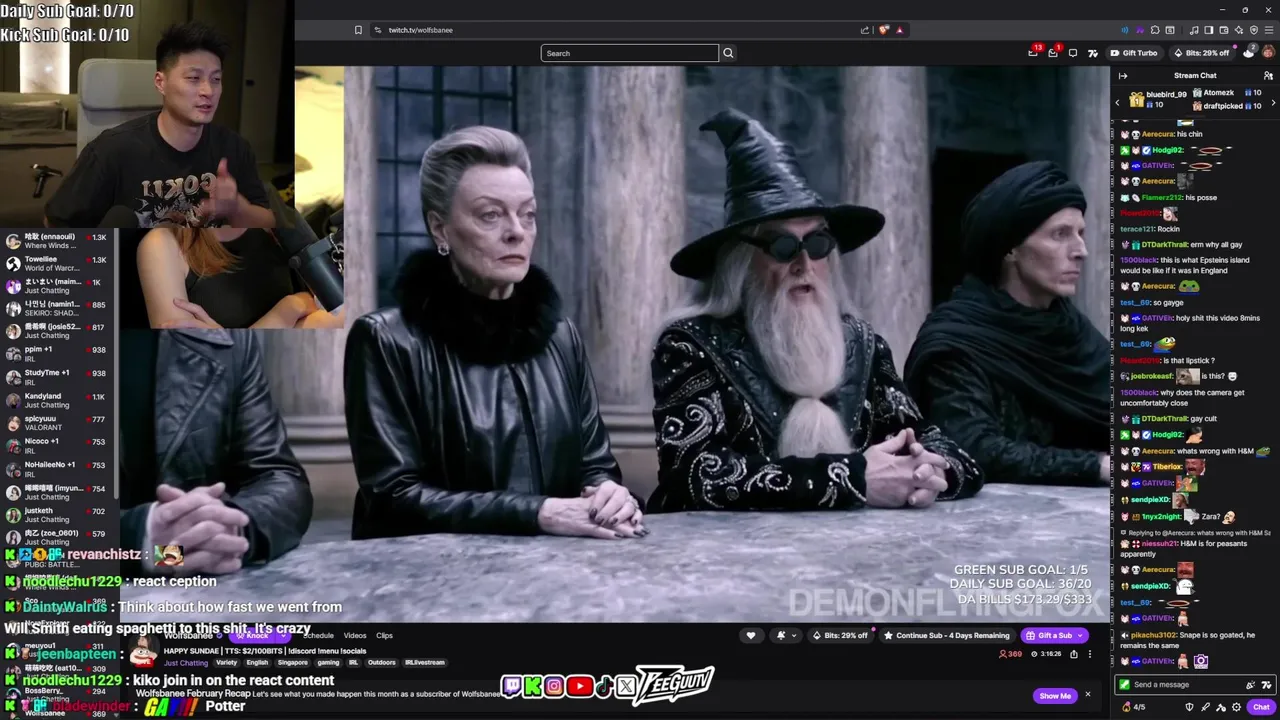Switch to Clips tab
This screenshot has width=1280, height=720.
pyautogui.click(x=384, y=636)
